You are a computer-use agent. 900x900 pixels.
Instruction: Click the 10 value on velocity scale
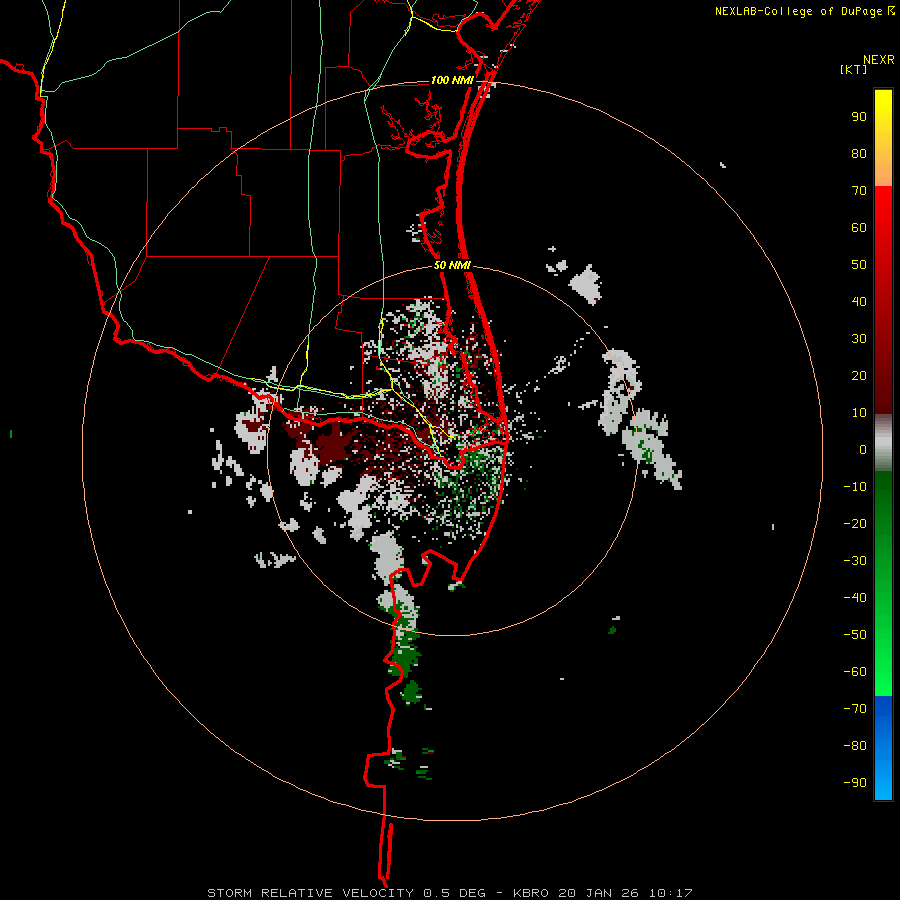(x=859, y=413)
